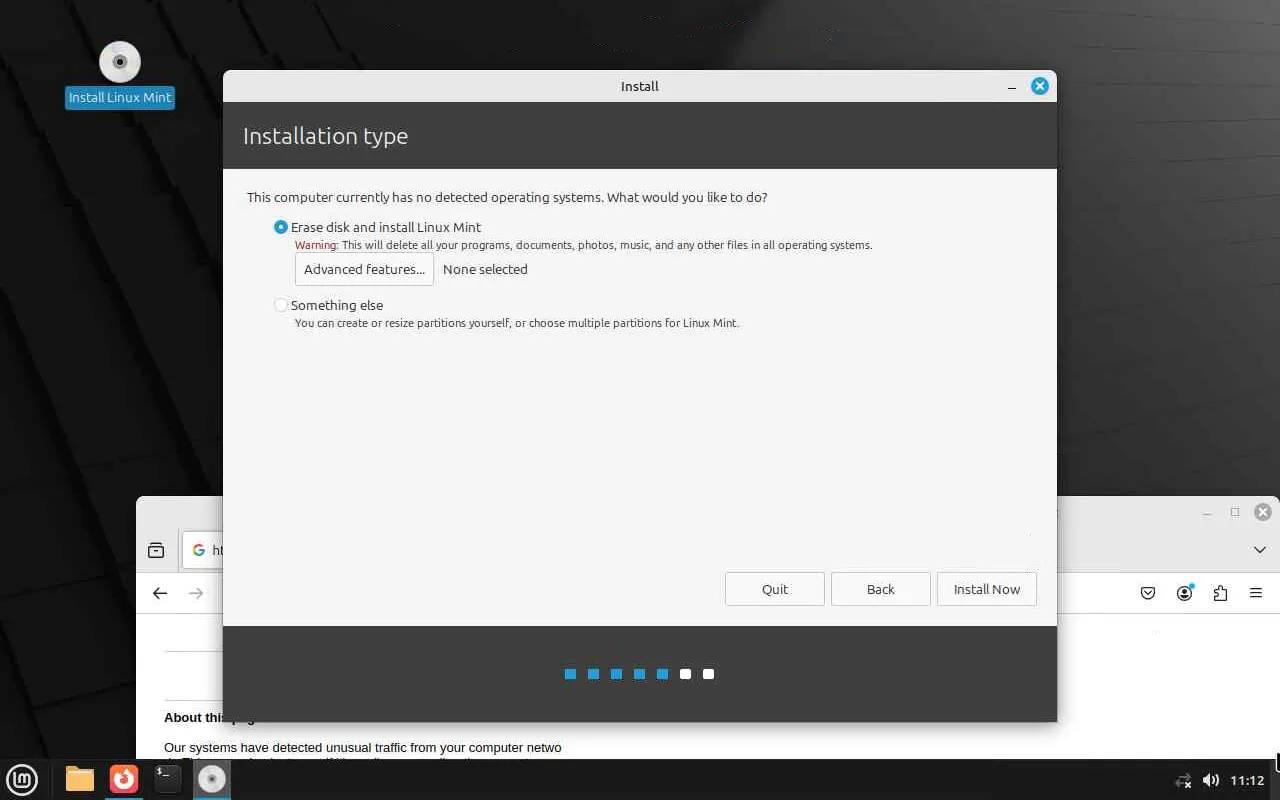1280x800 pixels.
Task: Click the red Warning text line
Action: (x=583, y=245)
